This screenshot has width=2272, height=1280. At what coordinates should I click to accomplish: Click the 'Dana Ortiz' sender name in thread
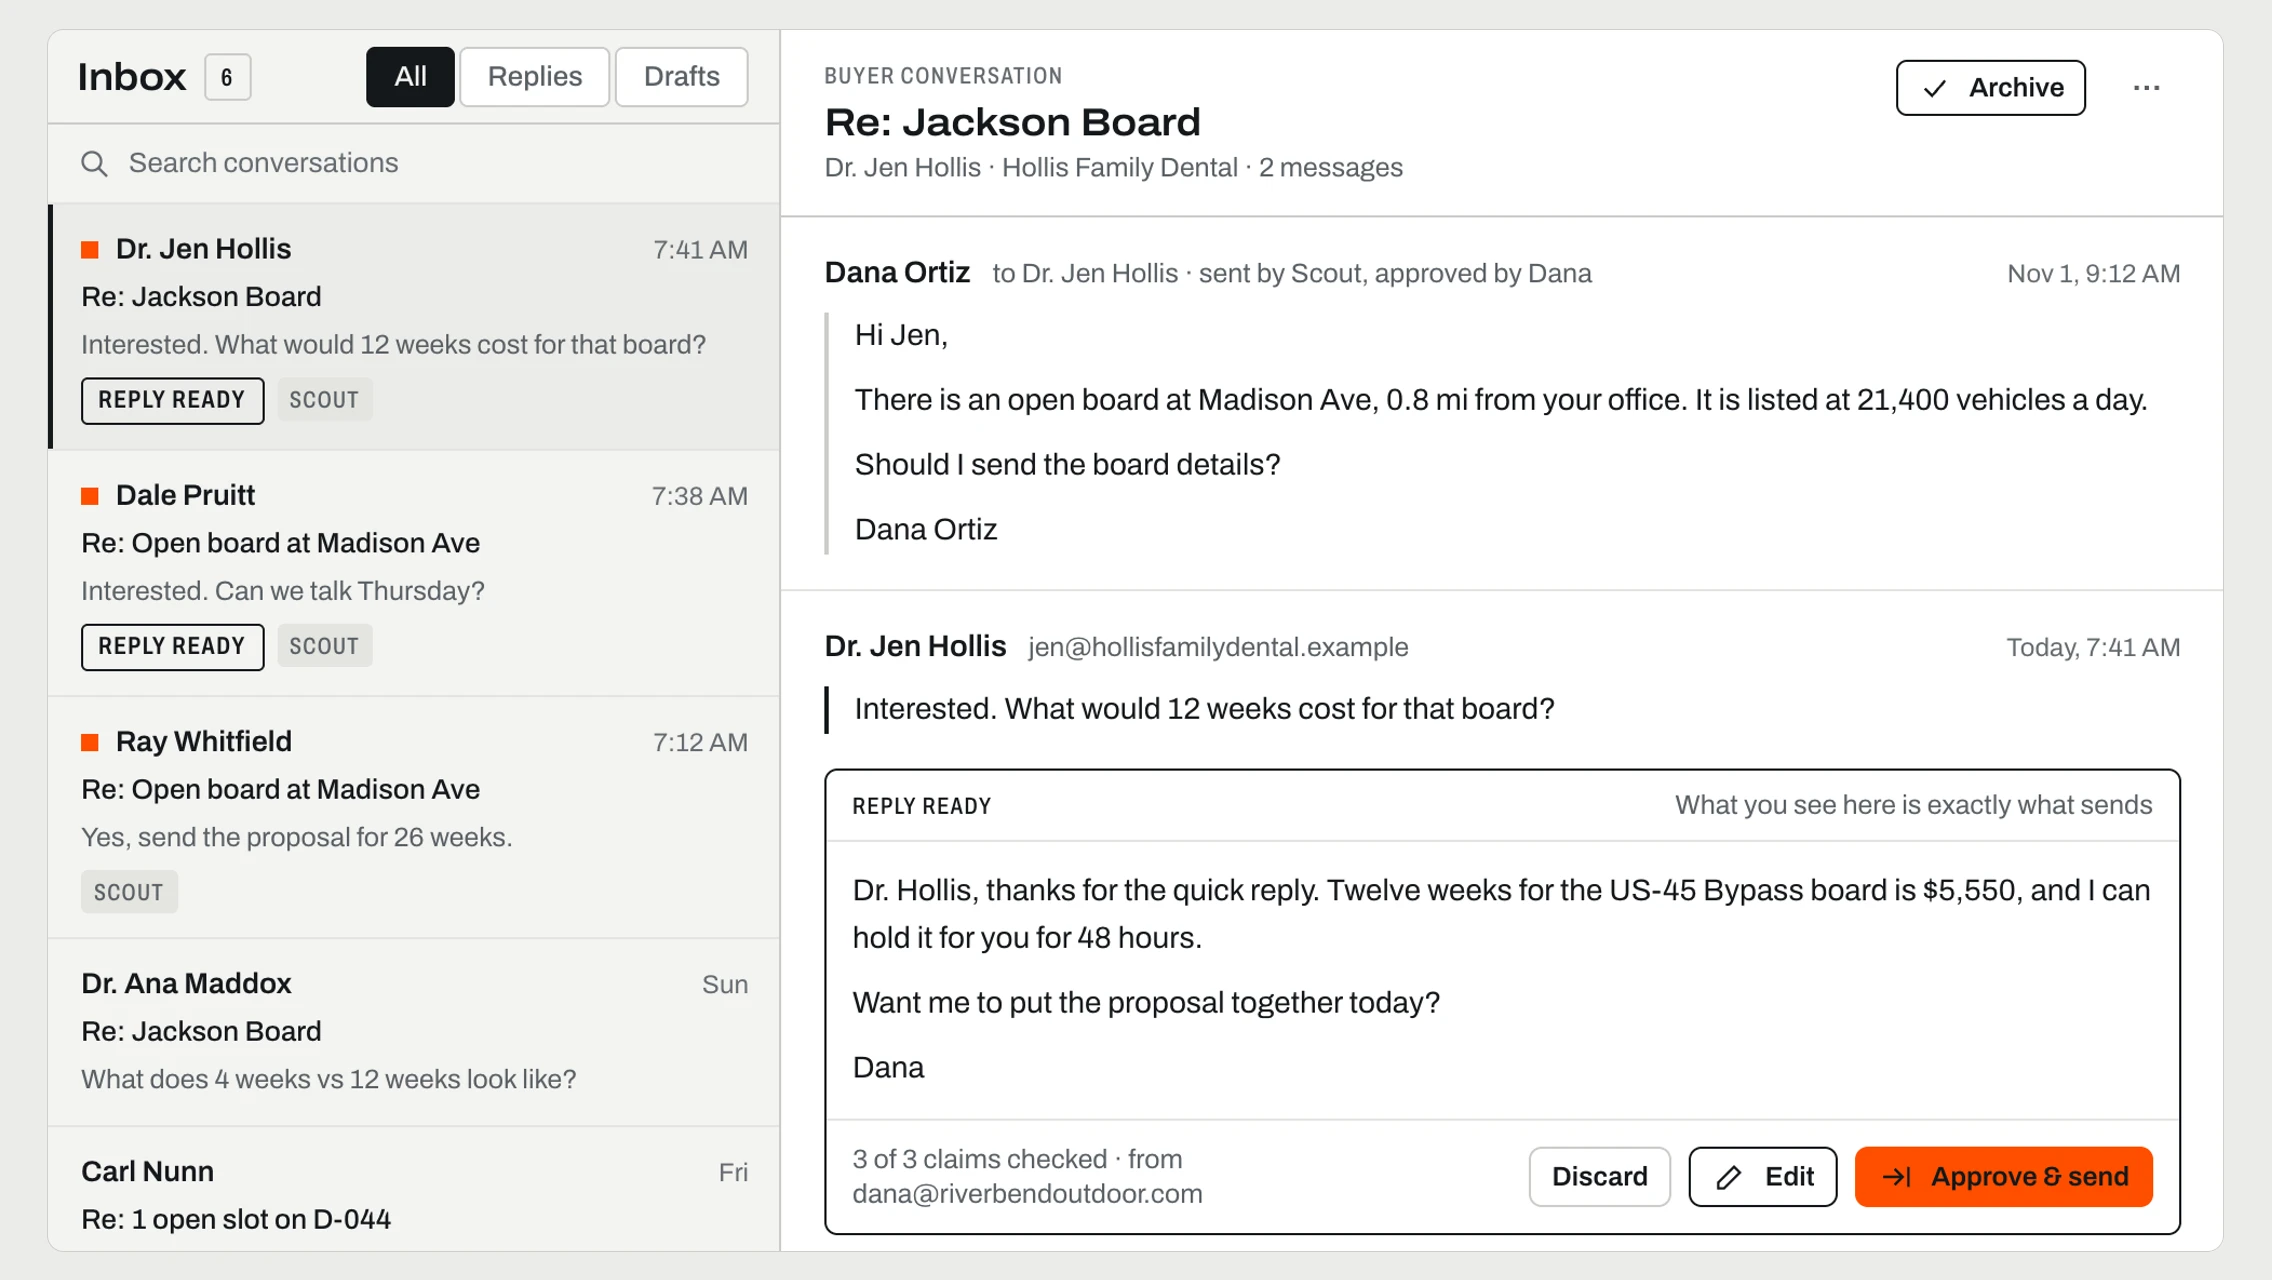897,273
